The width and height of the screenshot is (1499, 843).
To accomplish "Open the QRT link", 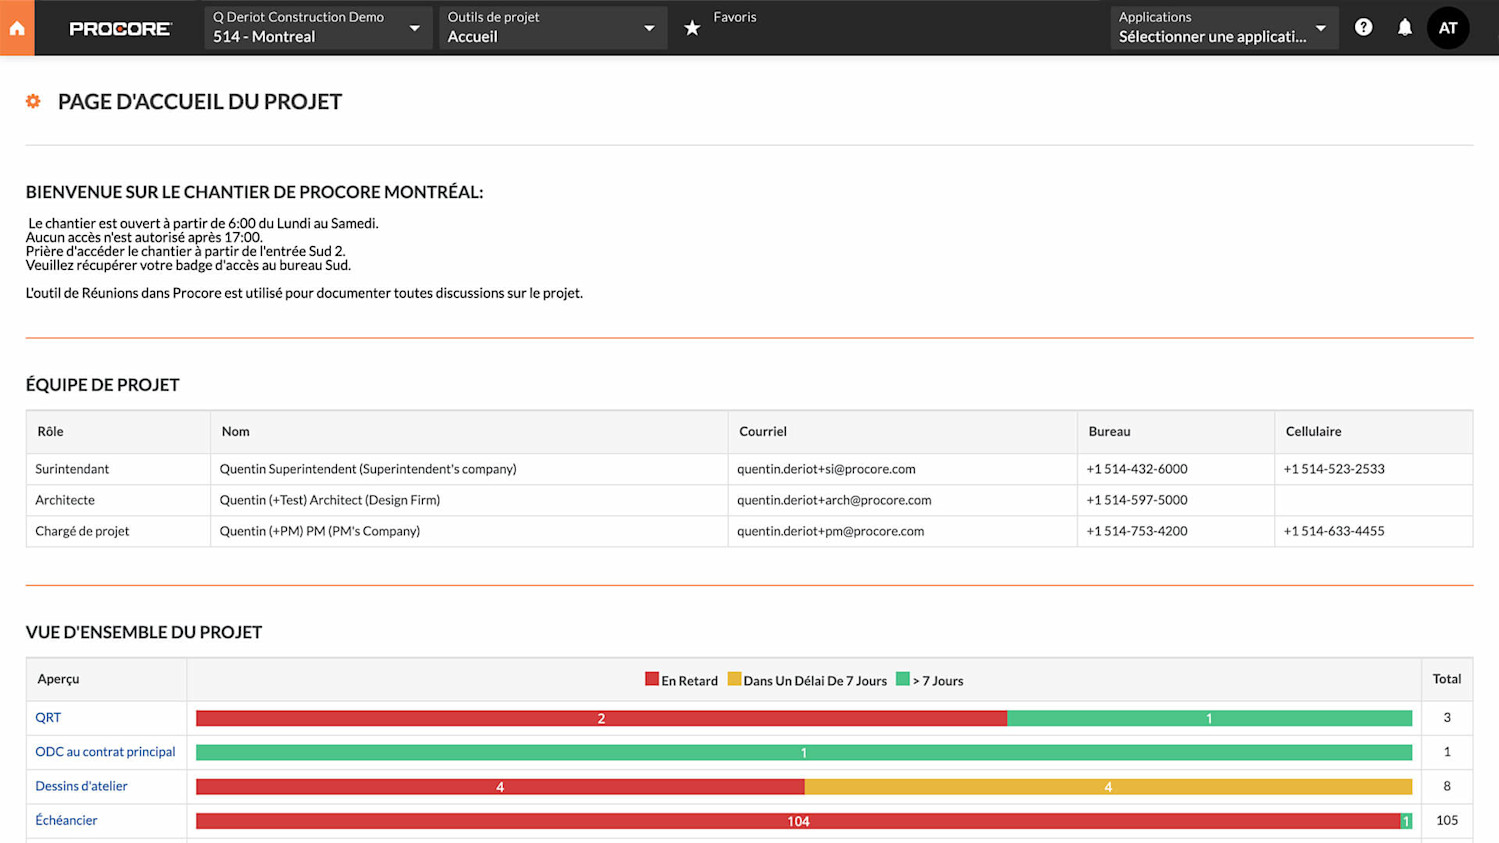I will (x=48, y=717).
